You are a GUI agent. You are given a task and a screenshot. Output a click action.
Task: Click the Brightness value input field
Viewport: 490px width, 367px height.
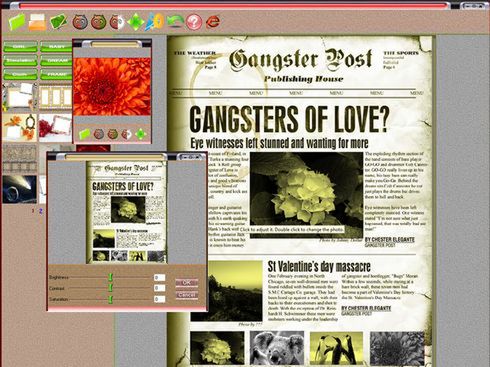click(x=159, y=277)
